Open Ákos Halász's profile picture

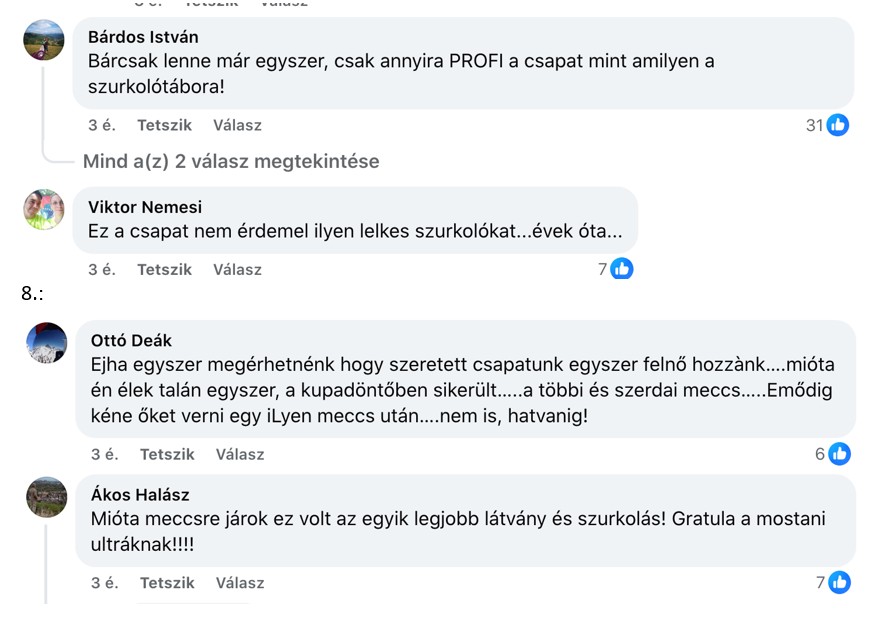(x=46, y=496)
